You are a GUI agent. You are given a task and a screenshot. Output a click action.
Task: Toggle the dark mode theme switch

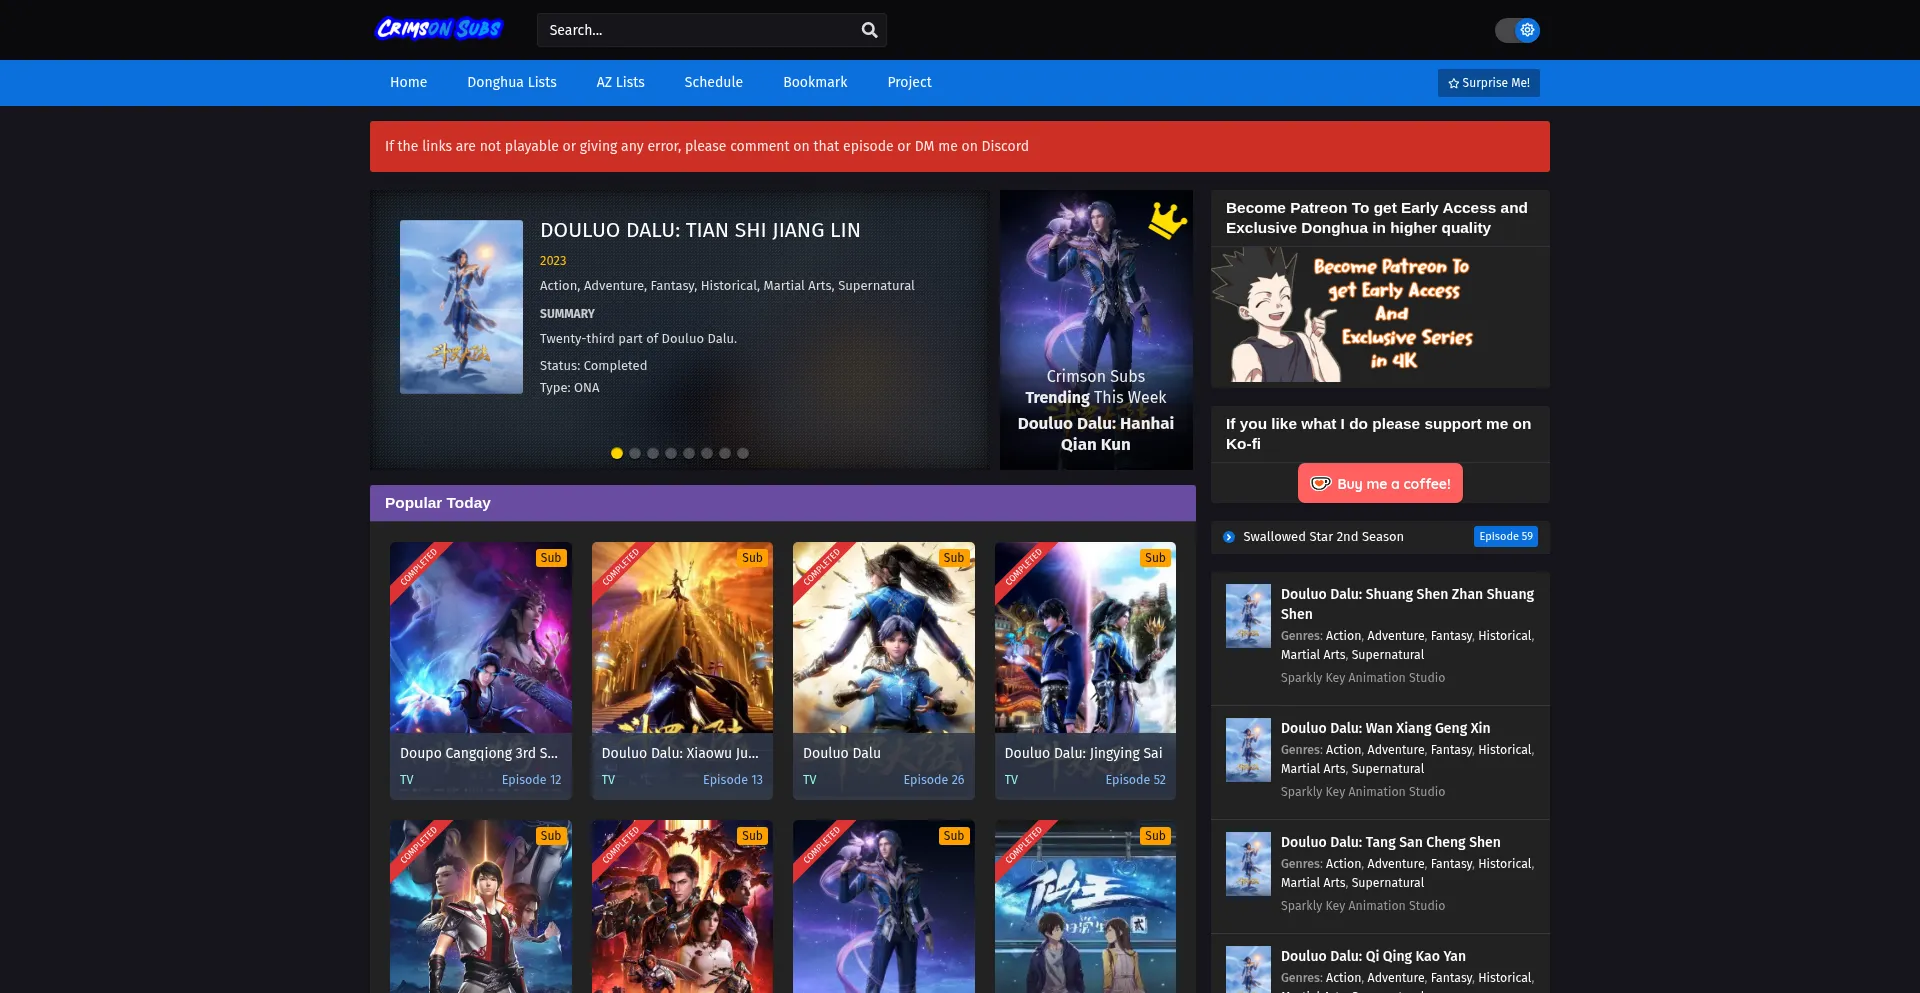click(1517, 30)
